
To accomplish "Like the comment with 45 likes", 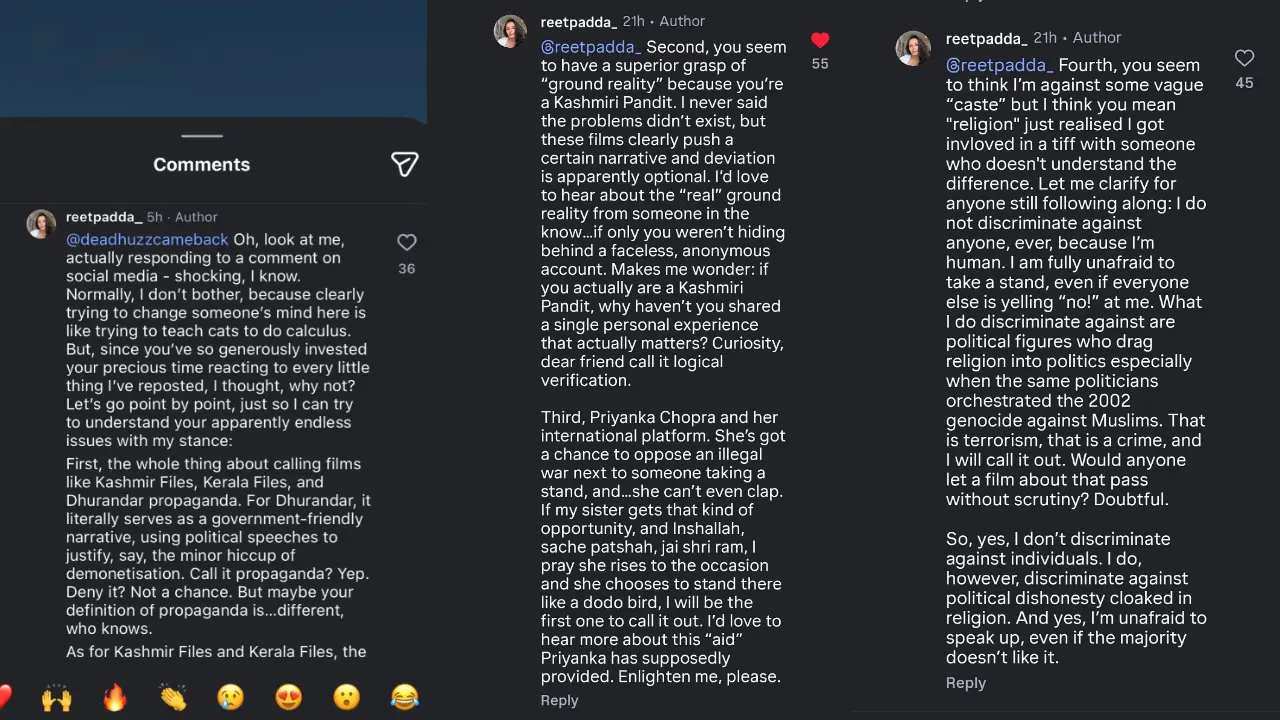I will tap(1244, 58).
